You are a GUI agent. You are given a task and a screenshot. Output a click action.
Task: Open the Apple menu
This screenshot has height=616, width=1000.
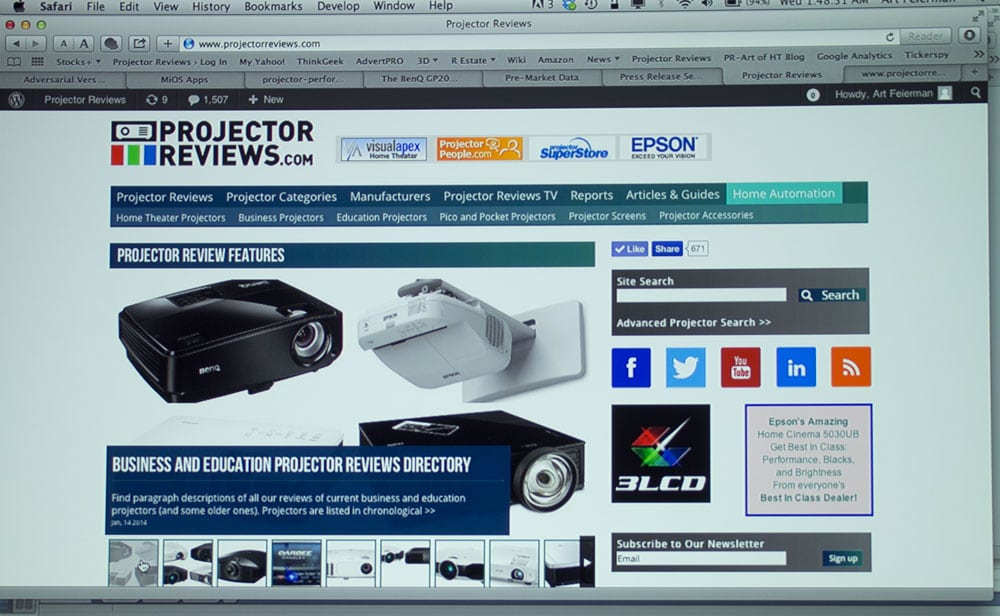(18, 6)
